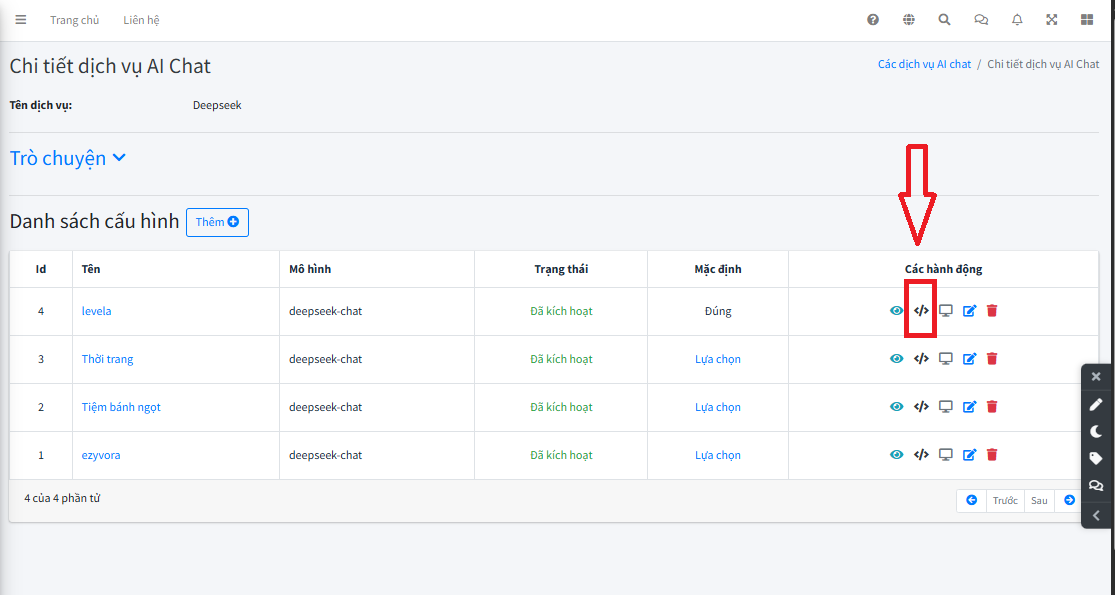Toggle fullscreen with the expand arrows icon
This screenshot has width=1115, height=595.
tap(1052, 20)
